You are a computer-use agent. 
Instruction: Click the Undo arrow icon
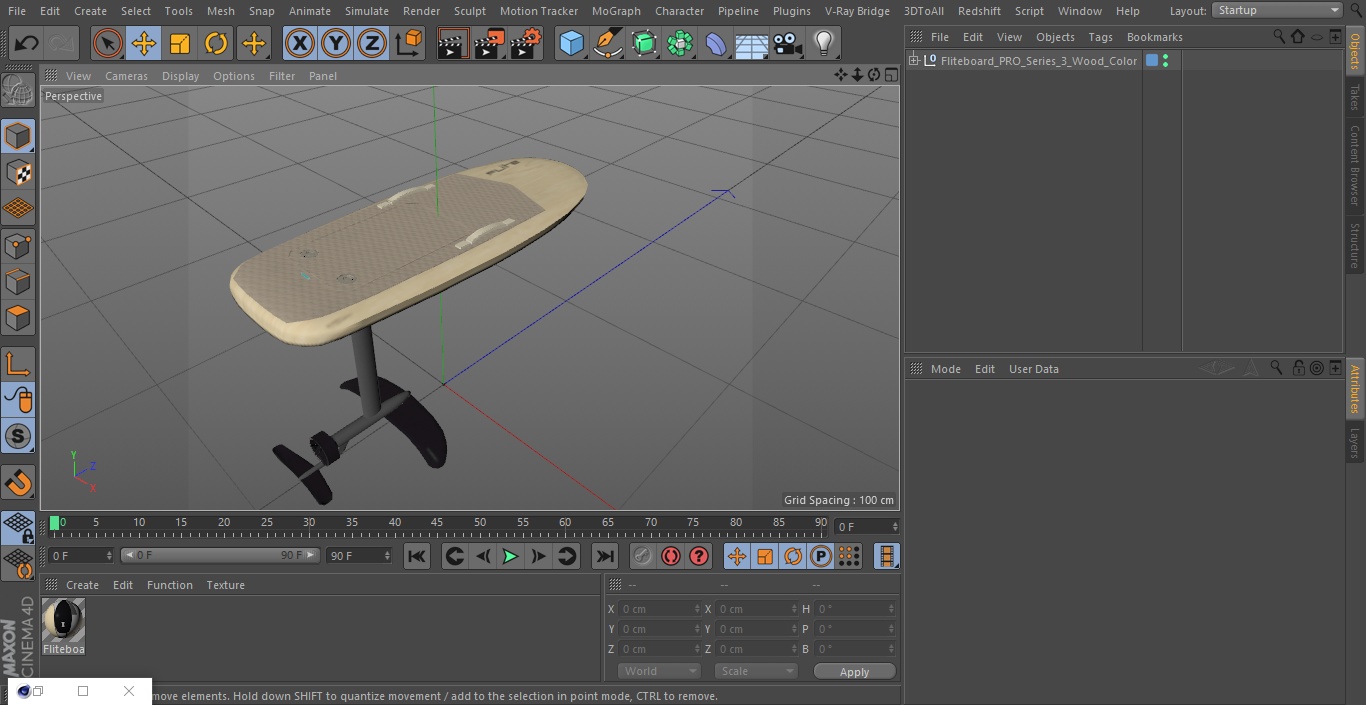(x=26, y=43)
